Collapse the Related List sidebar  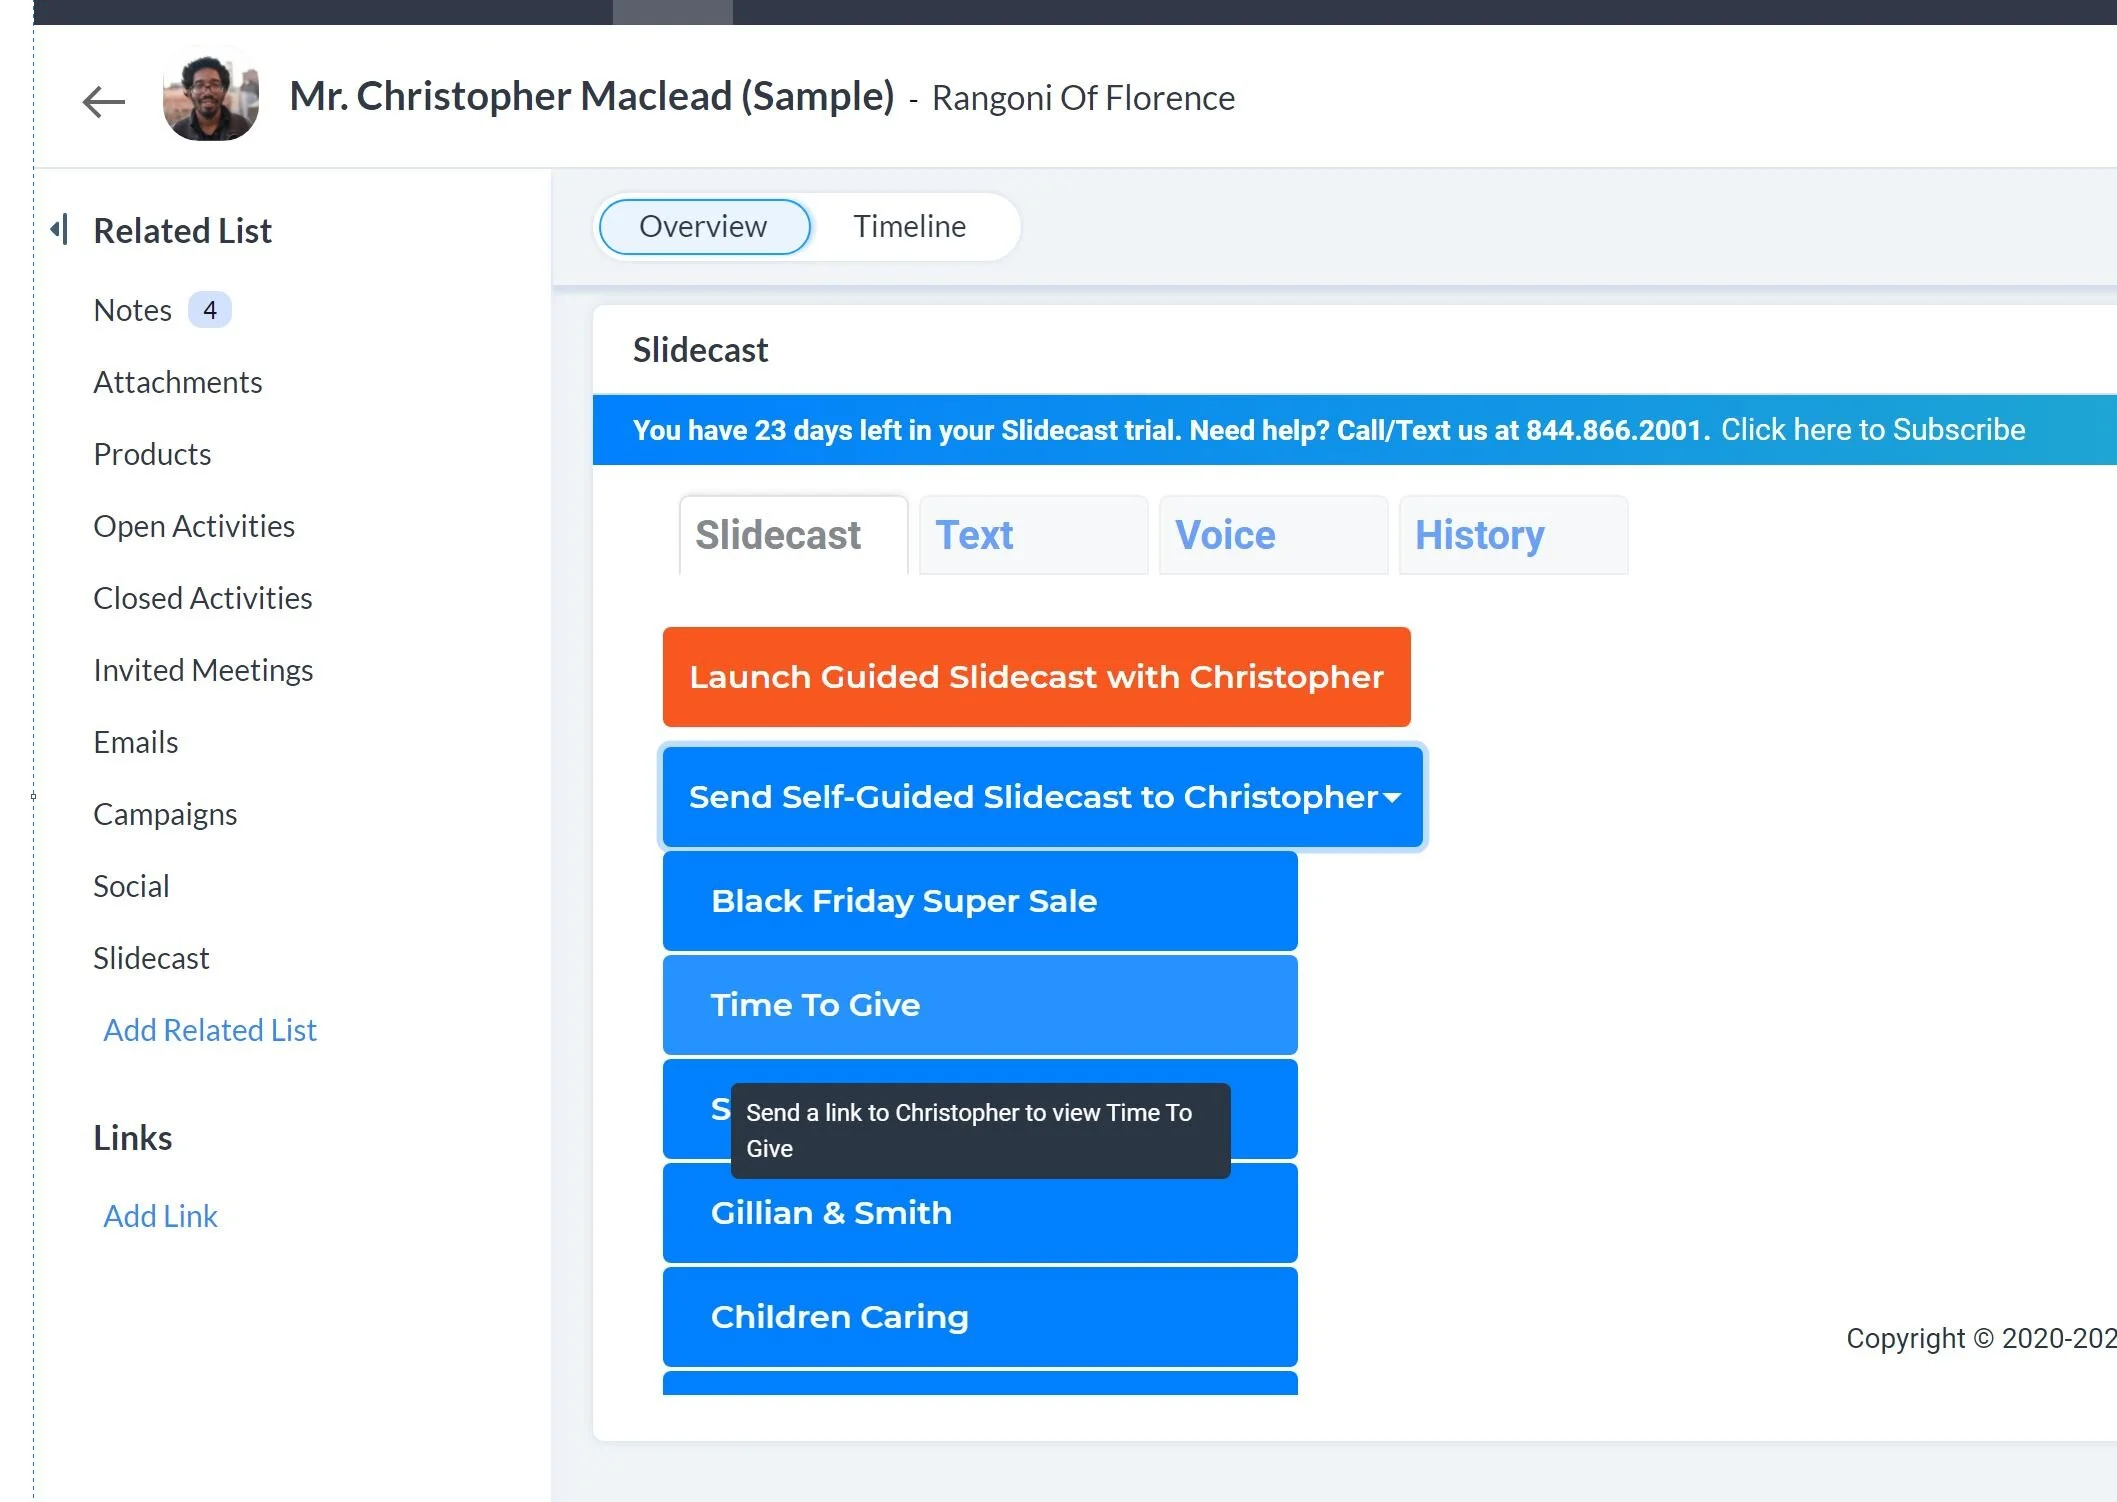click(x=60, y=229)
